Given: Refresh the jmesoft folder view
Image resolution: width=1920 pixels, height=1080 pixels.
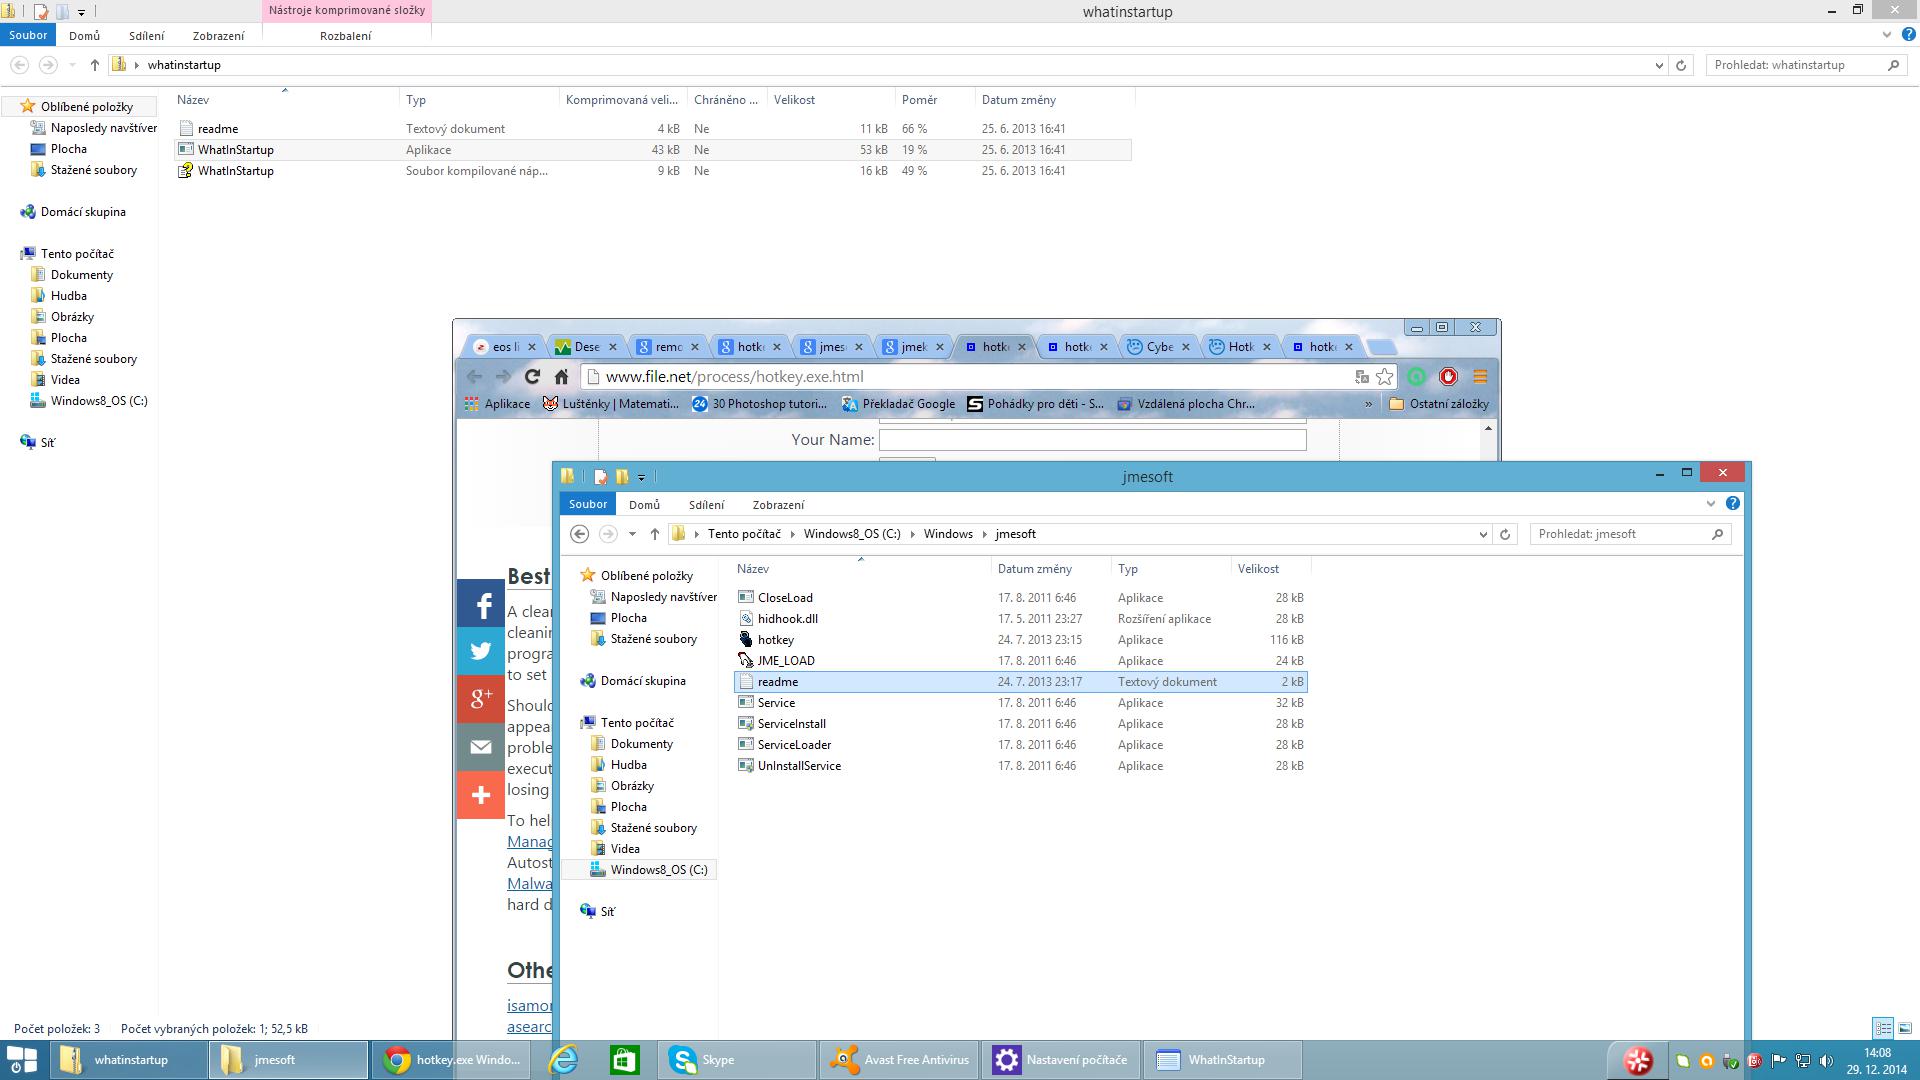Looking at the screenshot, I should coord(1505,534).
